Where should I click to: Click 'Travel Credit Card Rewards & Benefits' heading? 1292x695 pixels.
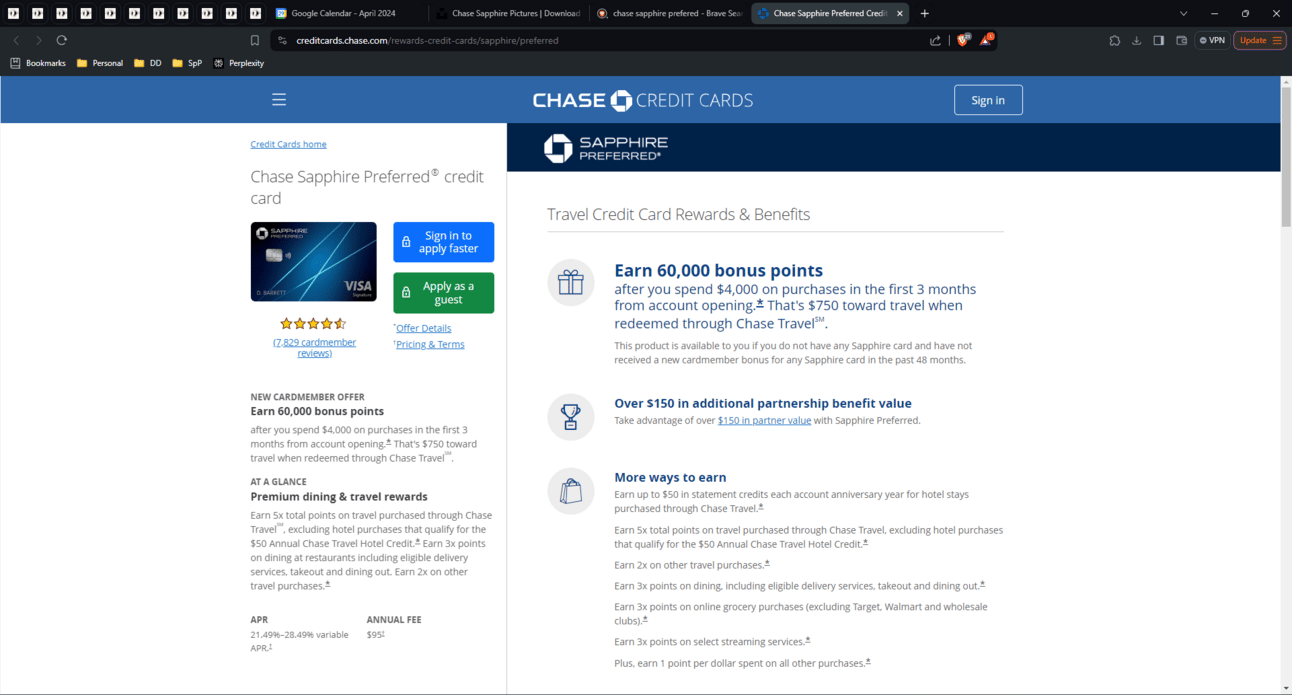click(x=678, y=214)
